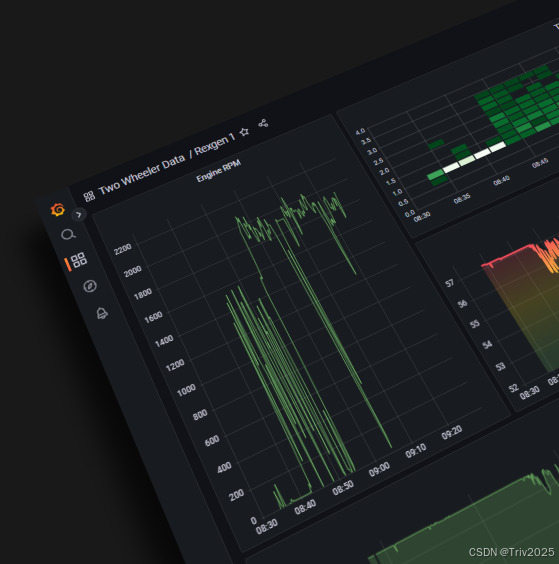
Task: Click the 57 y-axis label in the gradient chart
Action: coord(449,283)
